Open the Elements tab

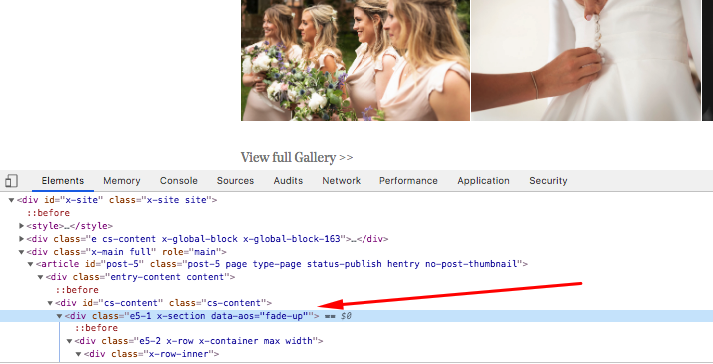[x=63, y=181]
